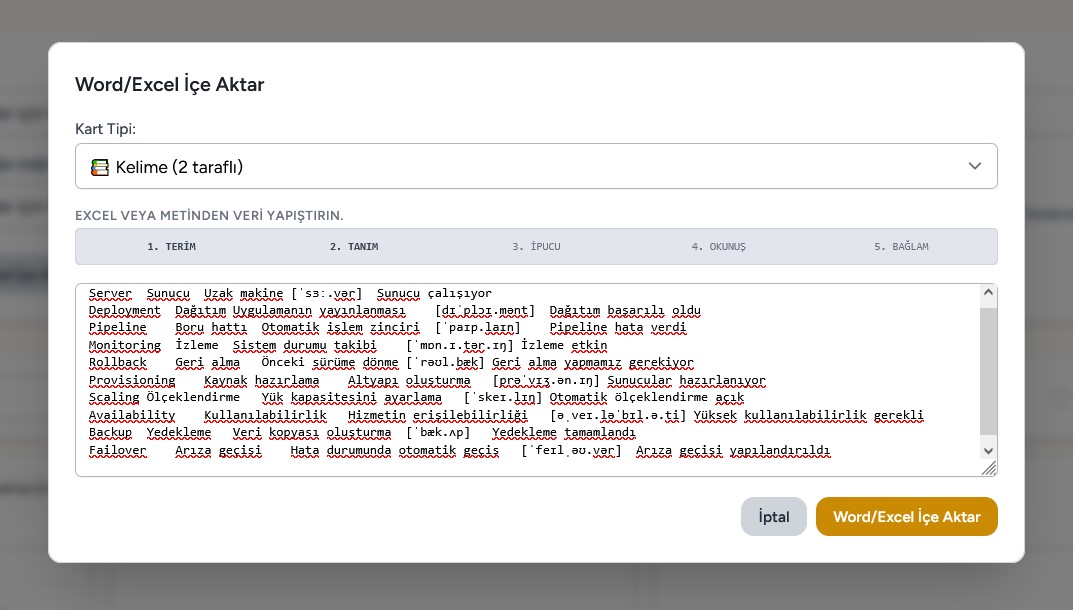Viewport: 1073px width, 610px height.
Task: Click the chevron on the card type selector
Action: [975, 166]
